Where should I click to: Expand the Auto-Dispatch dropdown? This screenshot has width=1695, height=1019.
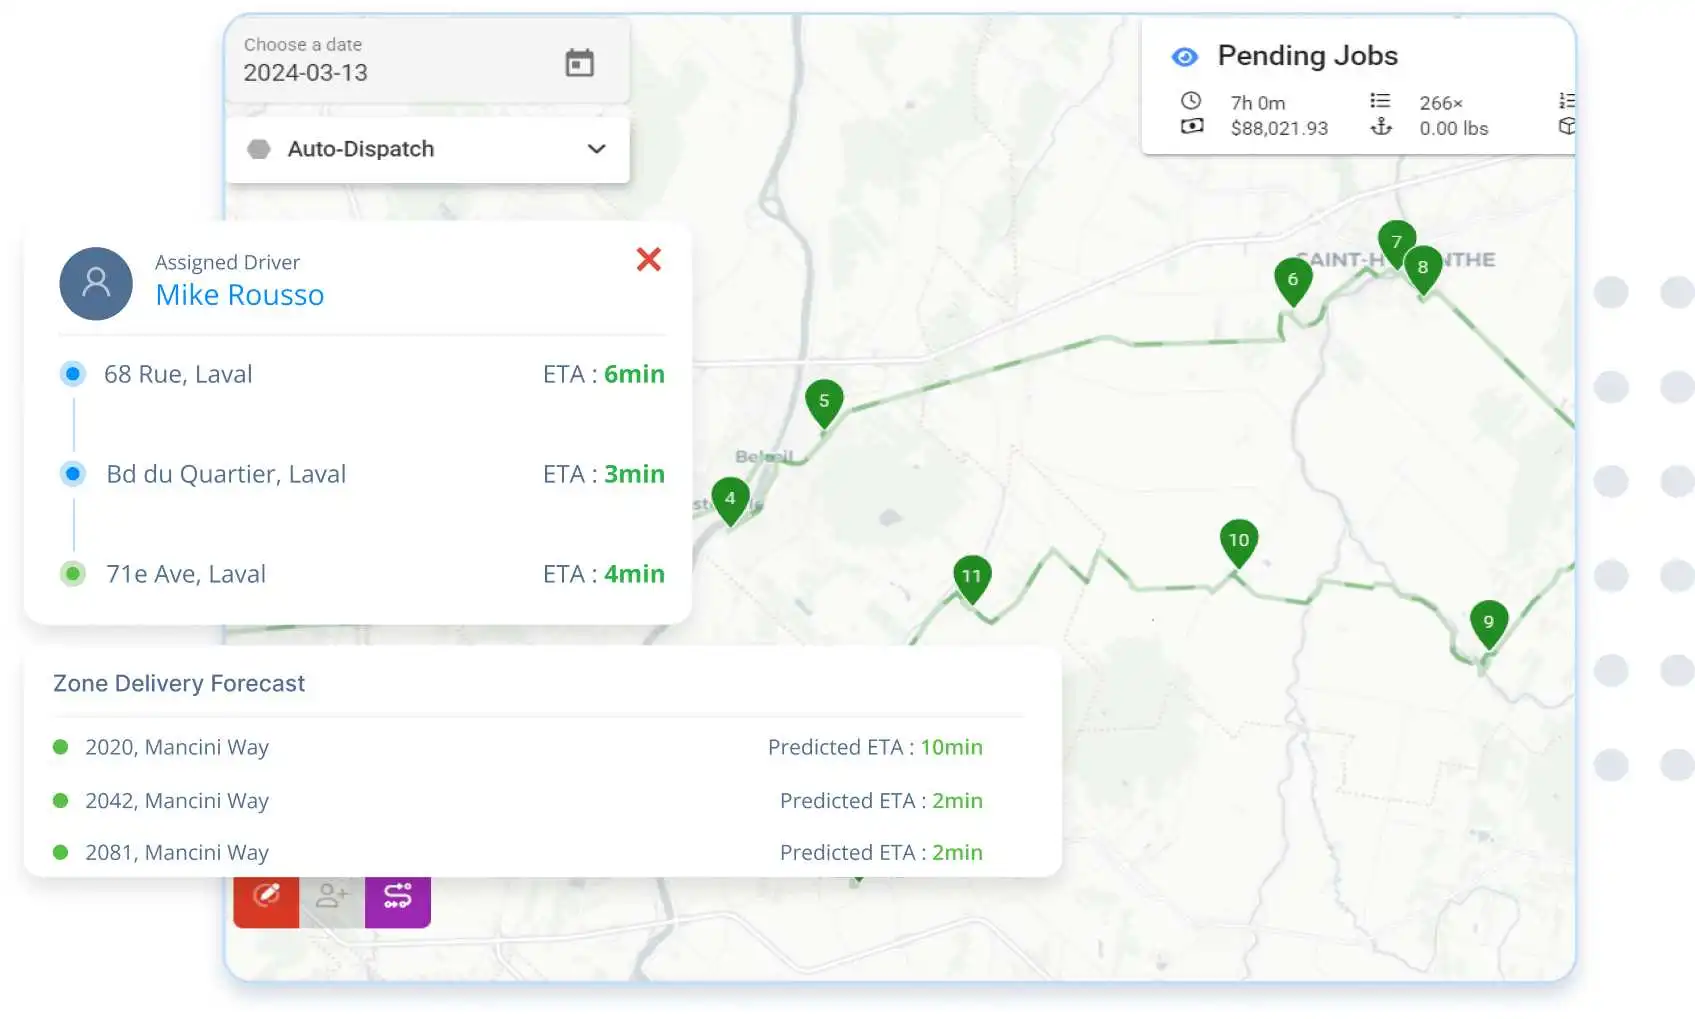tap(597, 149)
